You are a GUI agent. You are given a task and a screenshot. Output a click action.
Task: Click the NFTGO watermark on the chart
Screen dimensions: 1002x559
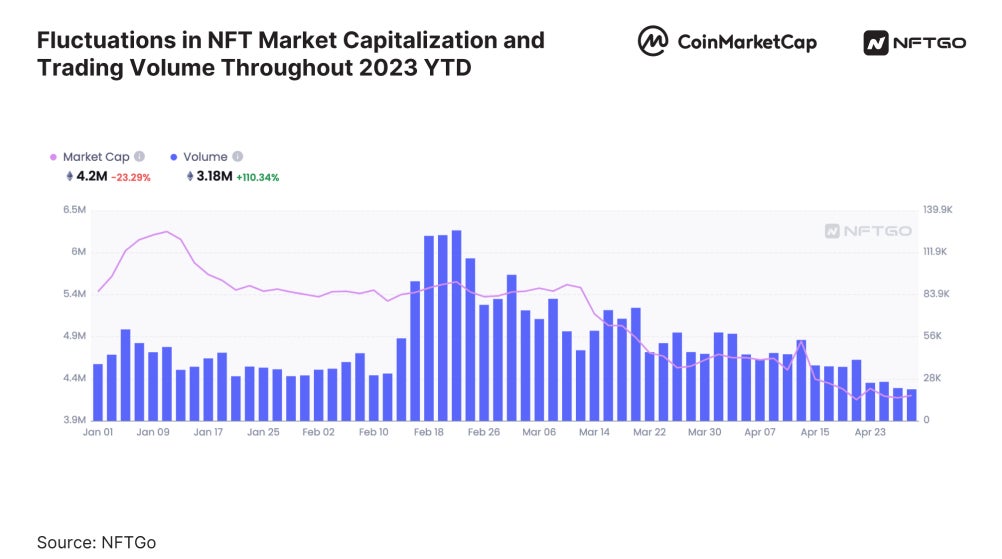tap(868, 231)
